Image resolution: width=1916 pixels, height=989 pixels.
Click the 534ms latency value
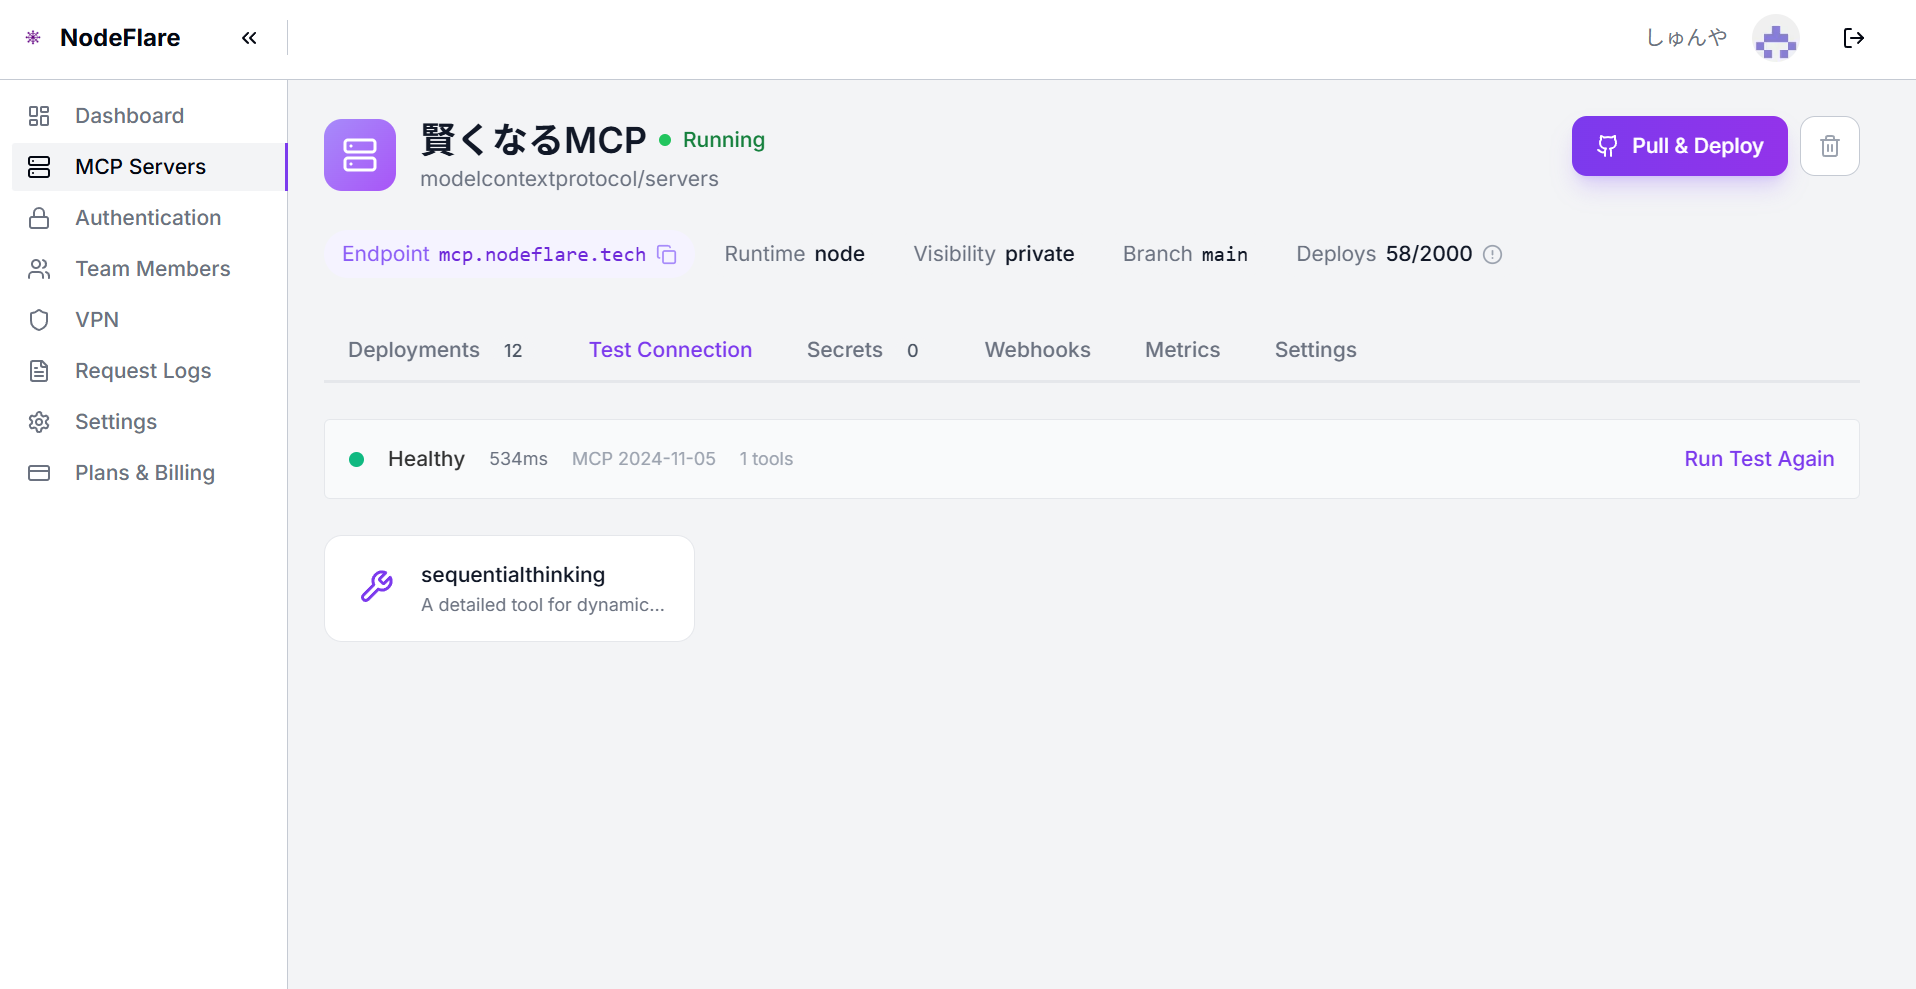(518, 459)
